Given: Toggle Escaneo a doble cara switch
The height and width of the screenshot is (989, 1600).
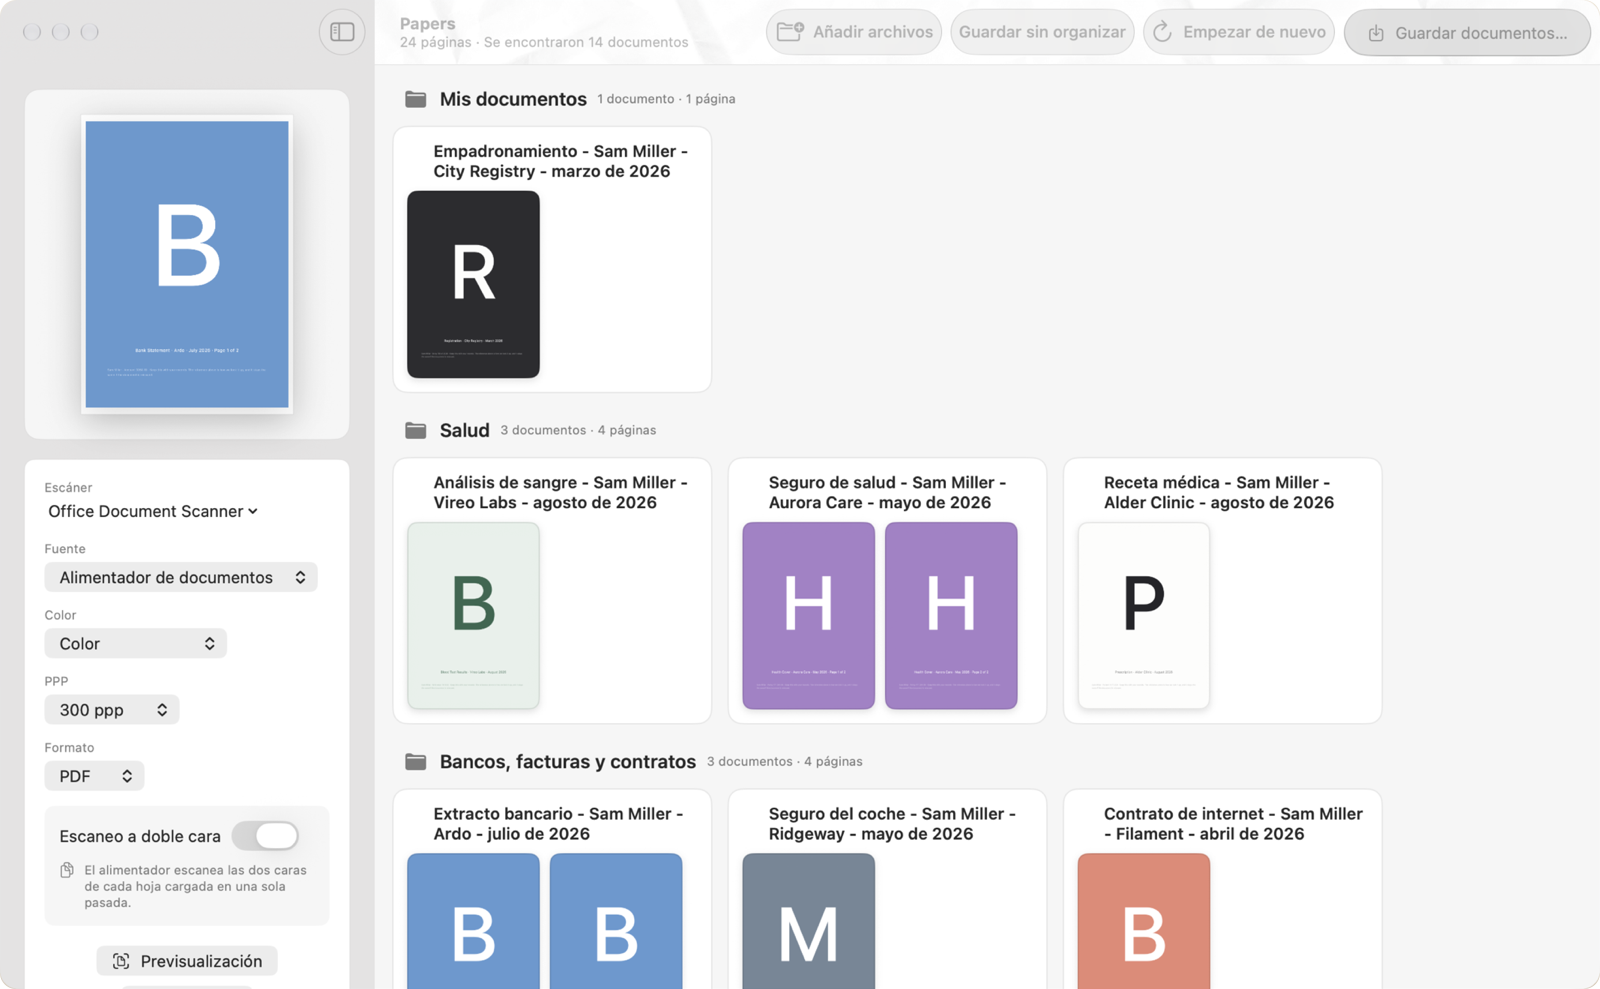Looking at the screenshot, I should tap(265, 836).
